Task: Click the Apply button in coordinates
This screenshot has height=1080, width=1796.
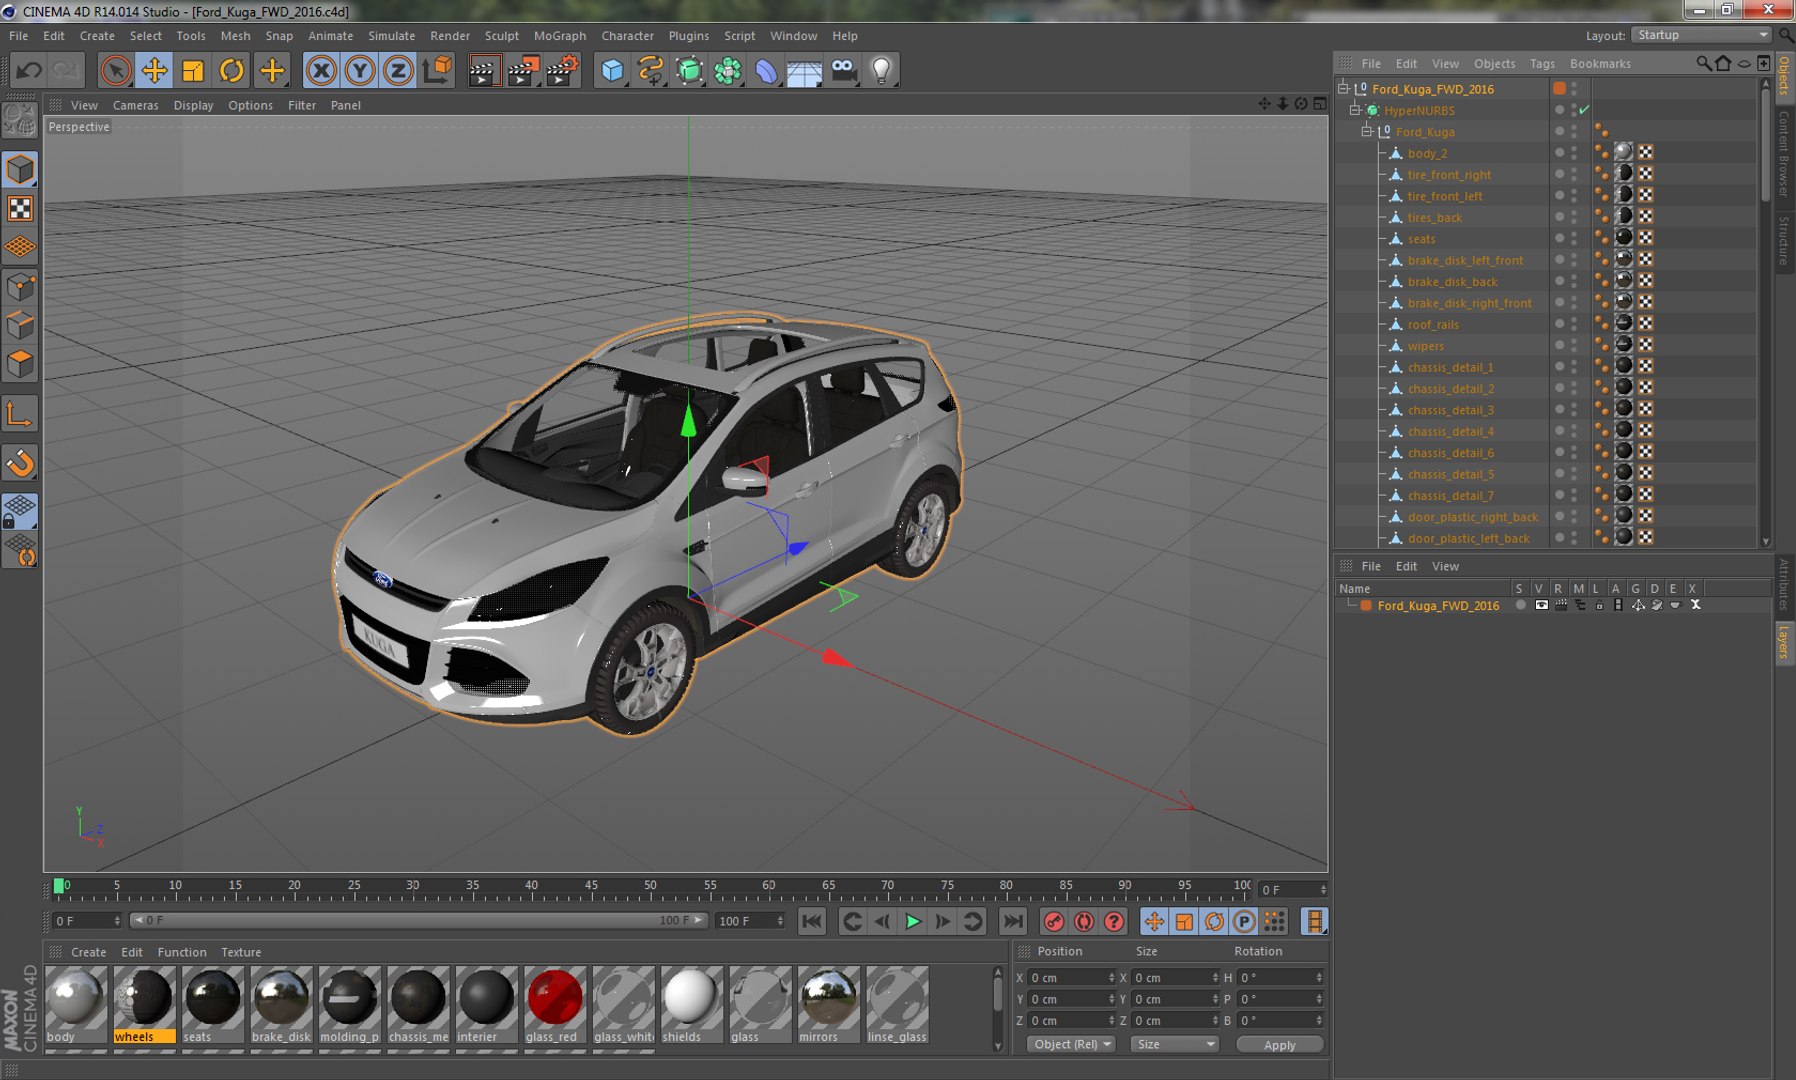Action: pos(1279,1044)
